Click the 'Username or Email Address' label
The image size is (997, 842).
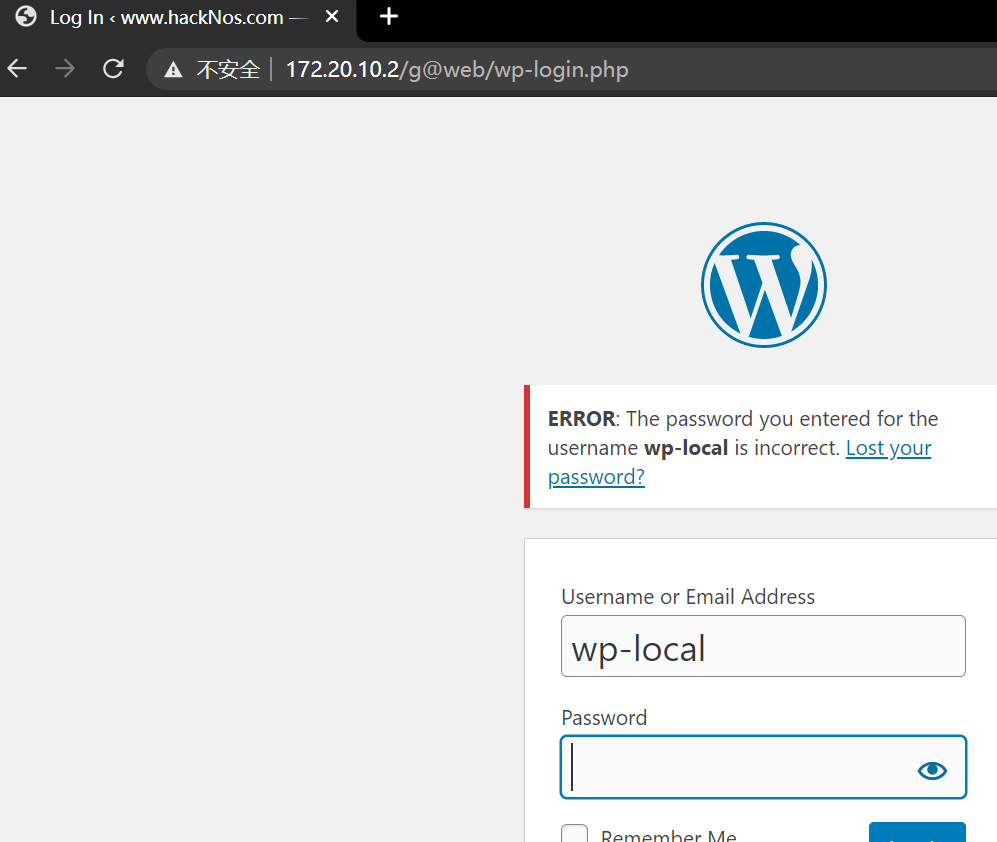(x=688, y=597)
